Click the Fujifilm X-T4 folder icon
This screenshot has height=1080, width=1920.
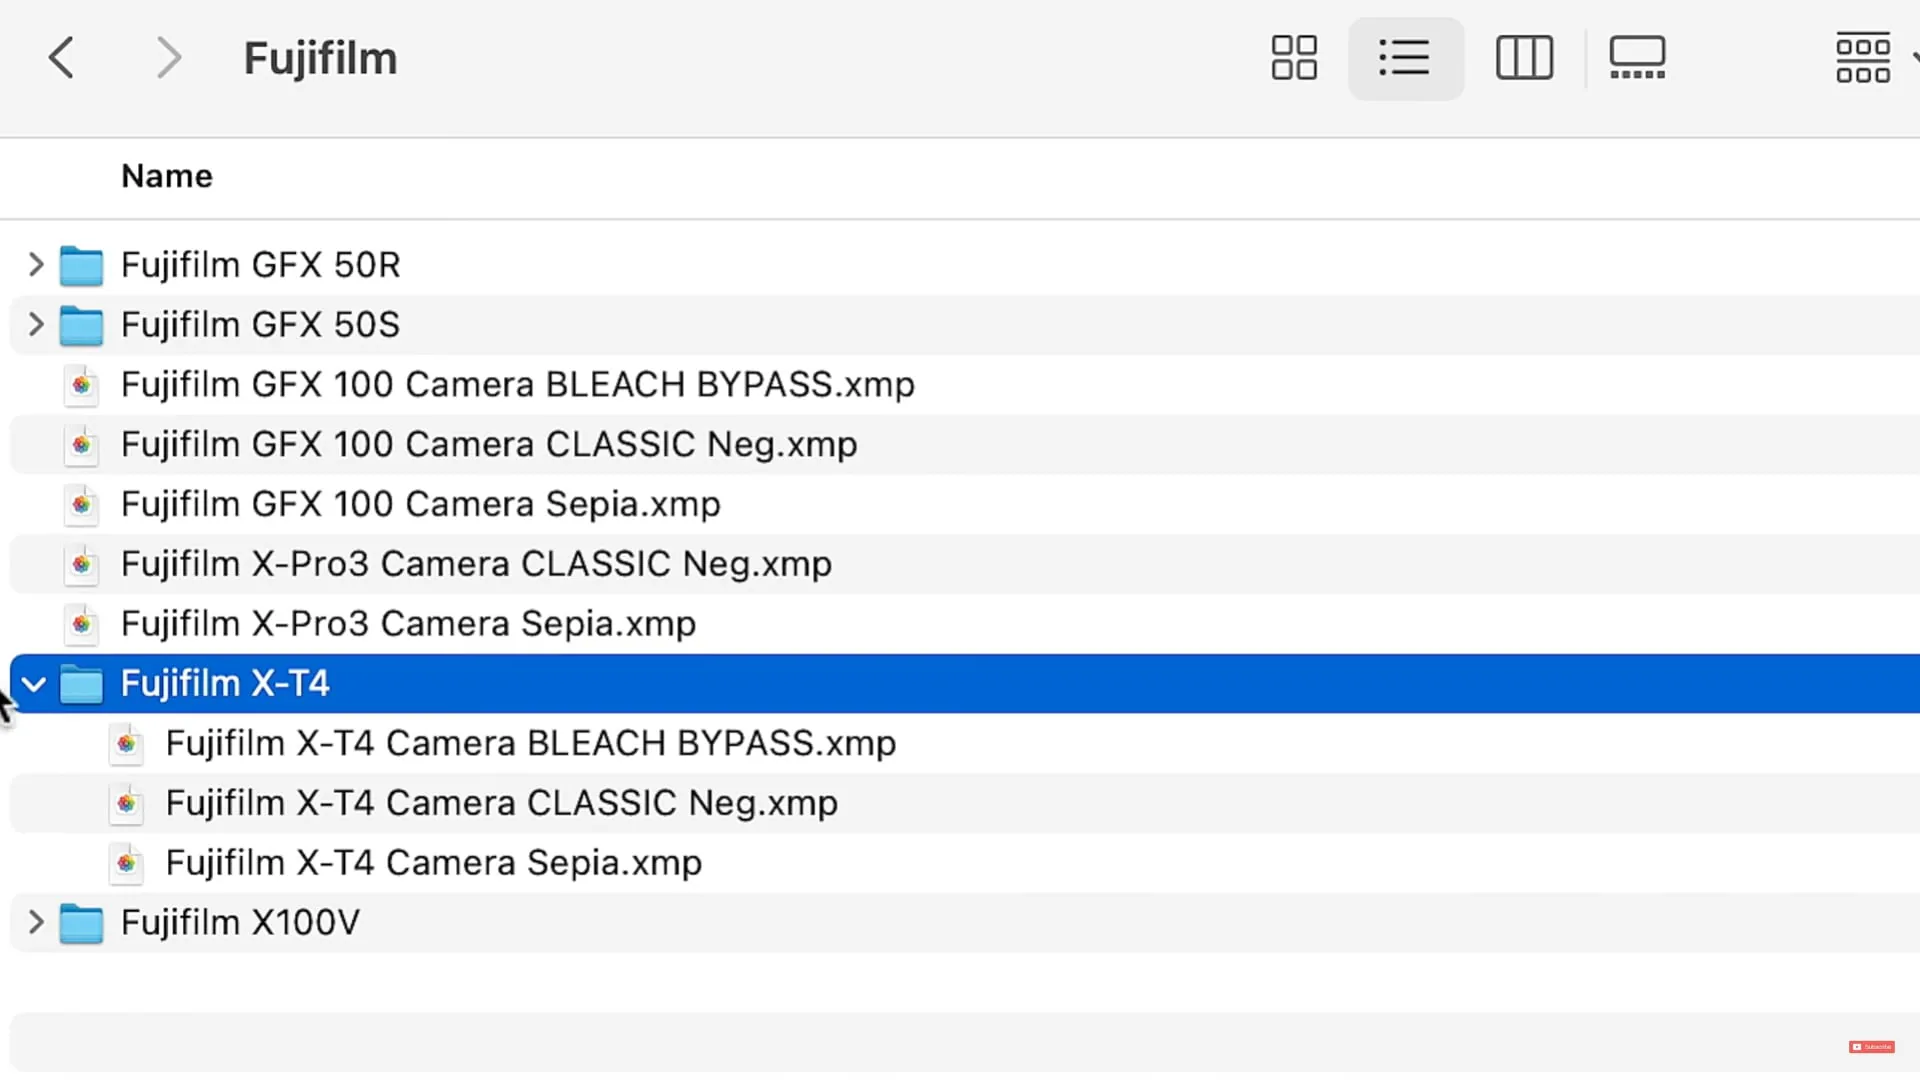tap(81, 685)
